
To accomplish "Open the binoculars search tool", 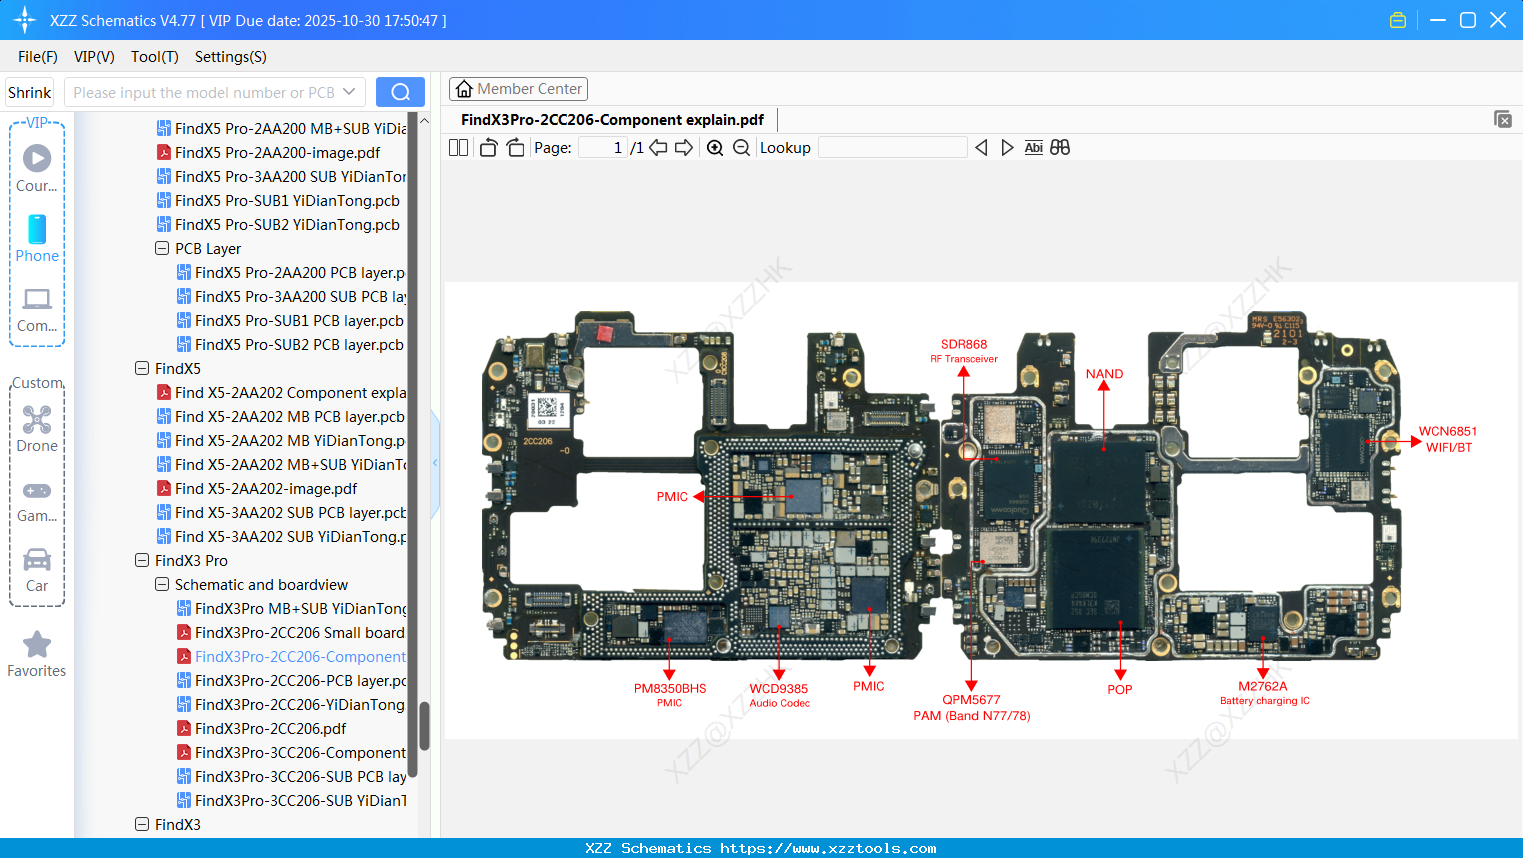I will click(x=1060, y=147).
